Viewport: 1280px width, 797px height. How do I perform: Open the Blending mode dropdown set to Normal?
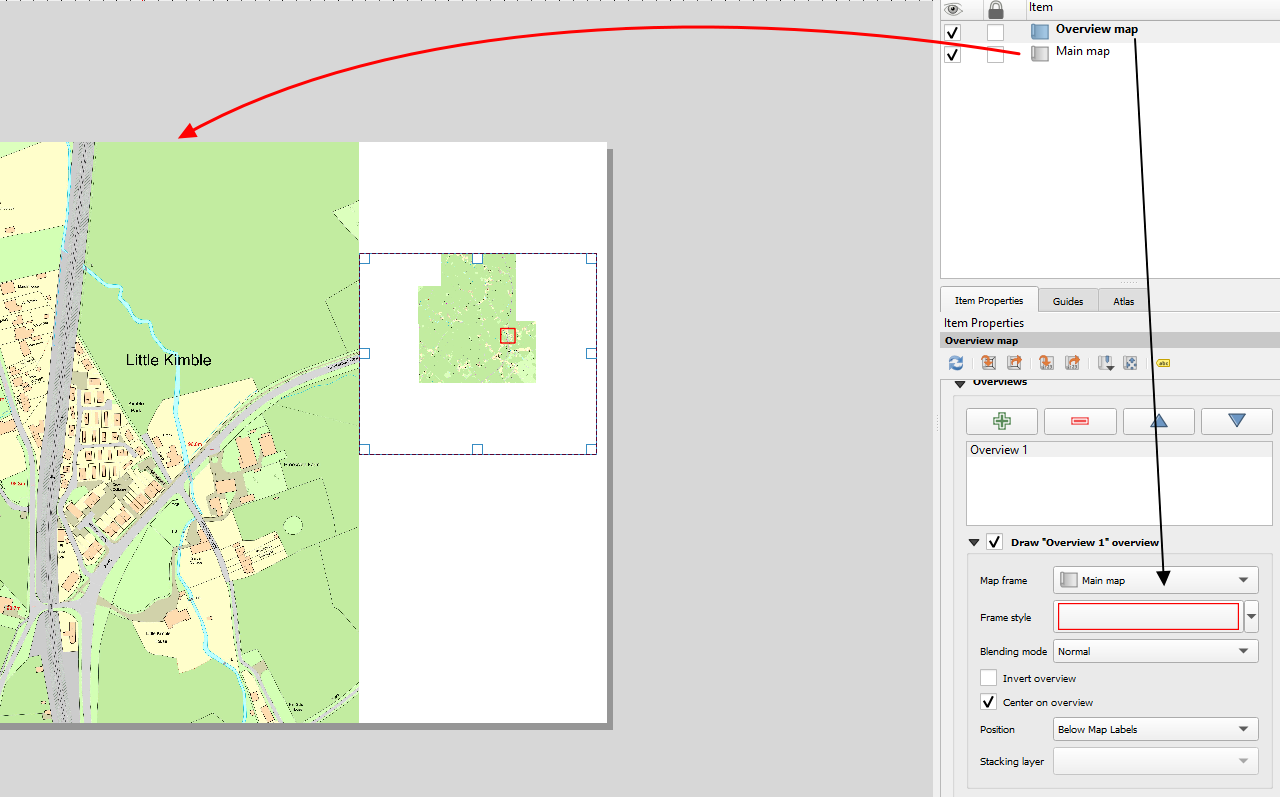point(1155,651)
